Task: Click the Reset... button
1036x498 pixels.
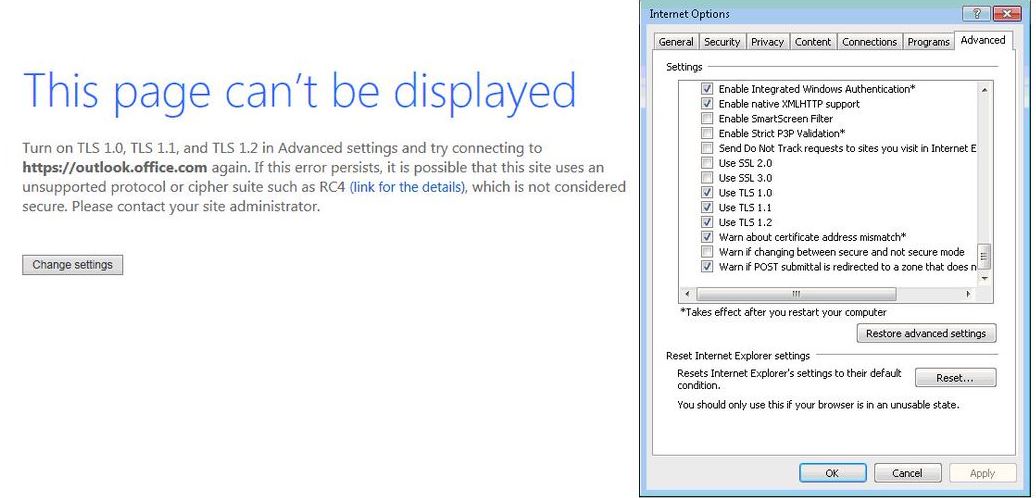Action: pos(955,378)
